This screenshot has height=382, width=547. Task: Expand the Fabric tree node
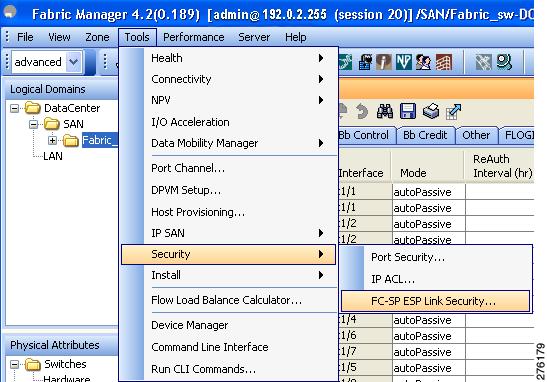52,140
